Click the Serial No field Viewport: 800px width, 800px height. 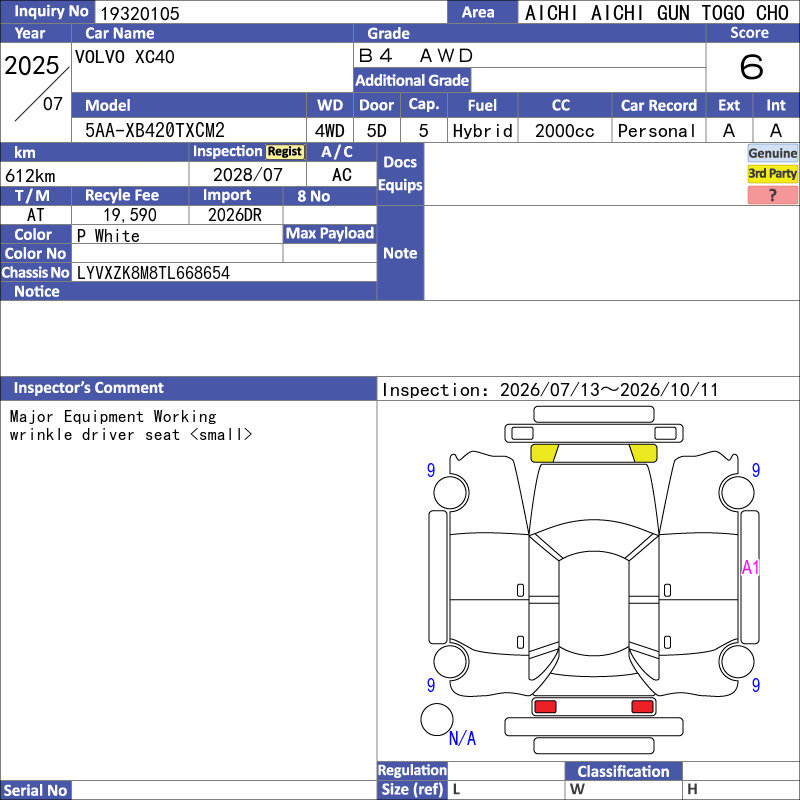tap(224, 790)
